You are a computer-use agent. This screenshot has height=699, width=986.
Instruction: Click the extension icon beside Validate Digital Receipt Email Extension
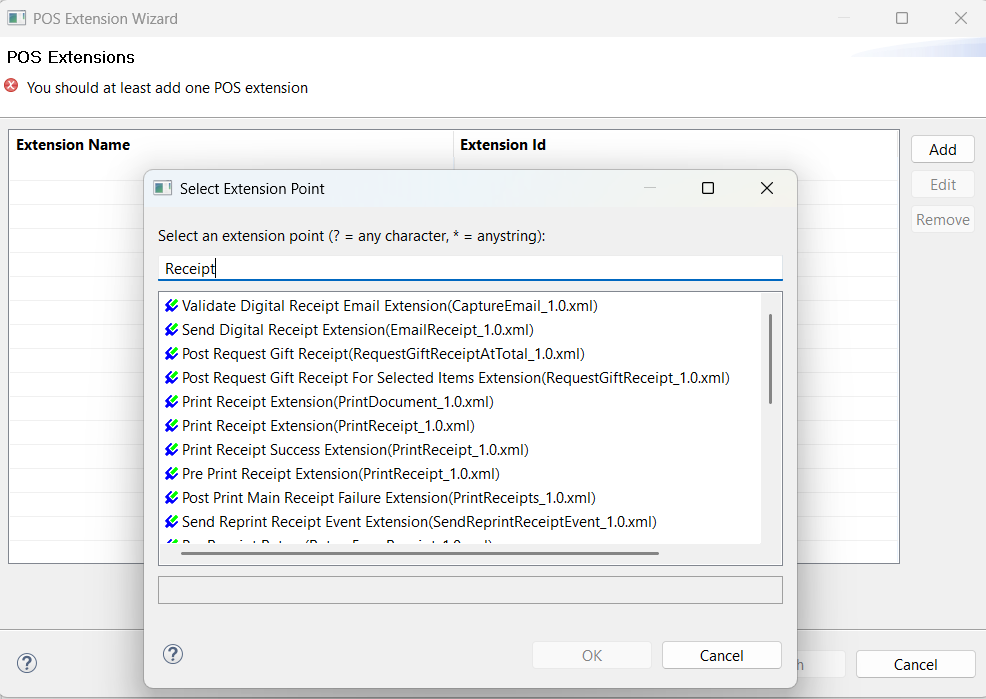[x=169, y=305]
